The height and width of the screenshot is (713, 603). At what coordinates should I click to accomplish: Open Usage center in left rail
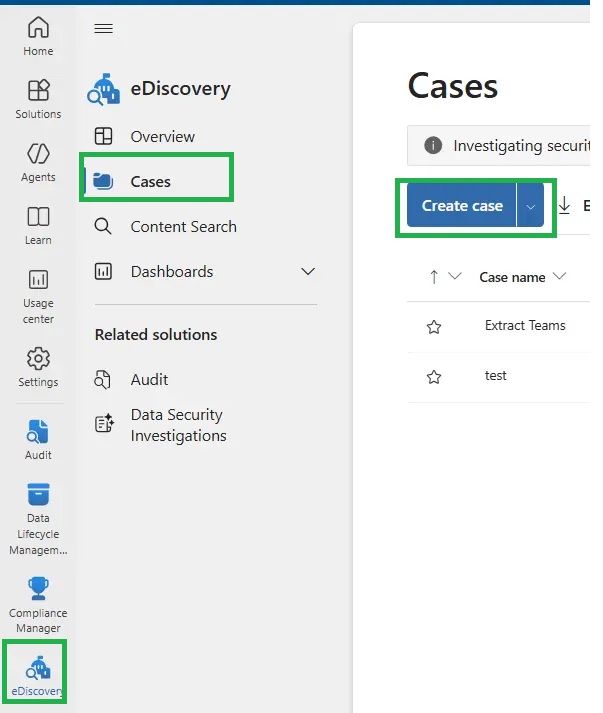tap(38, 296)
